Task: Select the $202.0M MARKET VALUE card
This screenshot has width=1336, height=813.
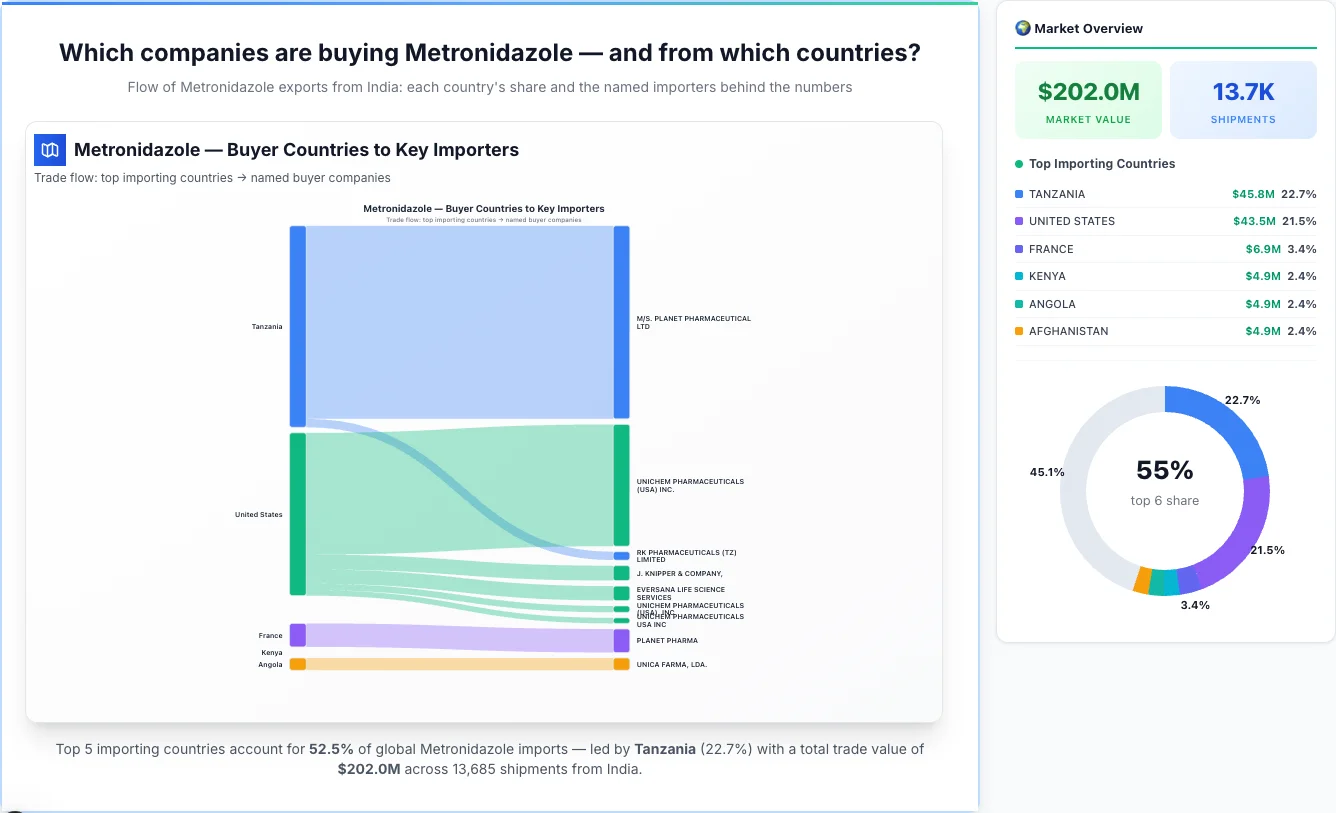Action: tap(1088, 98)
